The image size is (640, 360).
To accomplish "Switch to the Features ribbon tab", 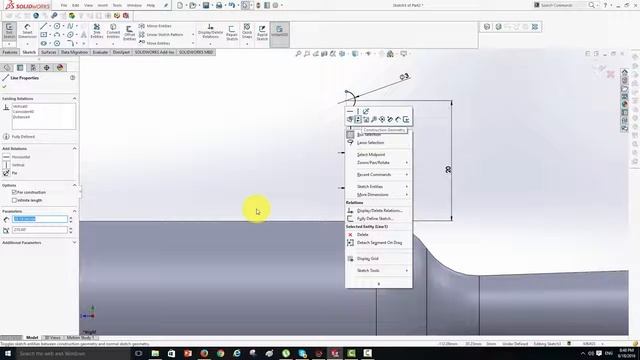I will coord(10,52).
